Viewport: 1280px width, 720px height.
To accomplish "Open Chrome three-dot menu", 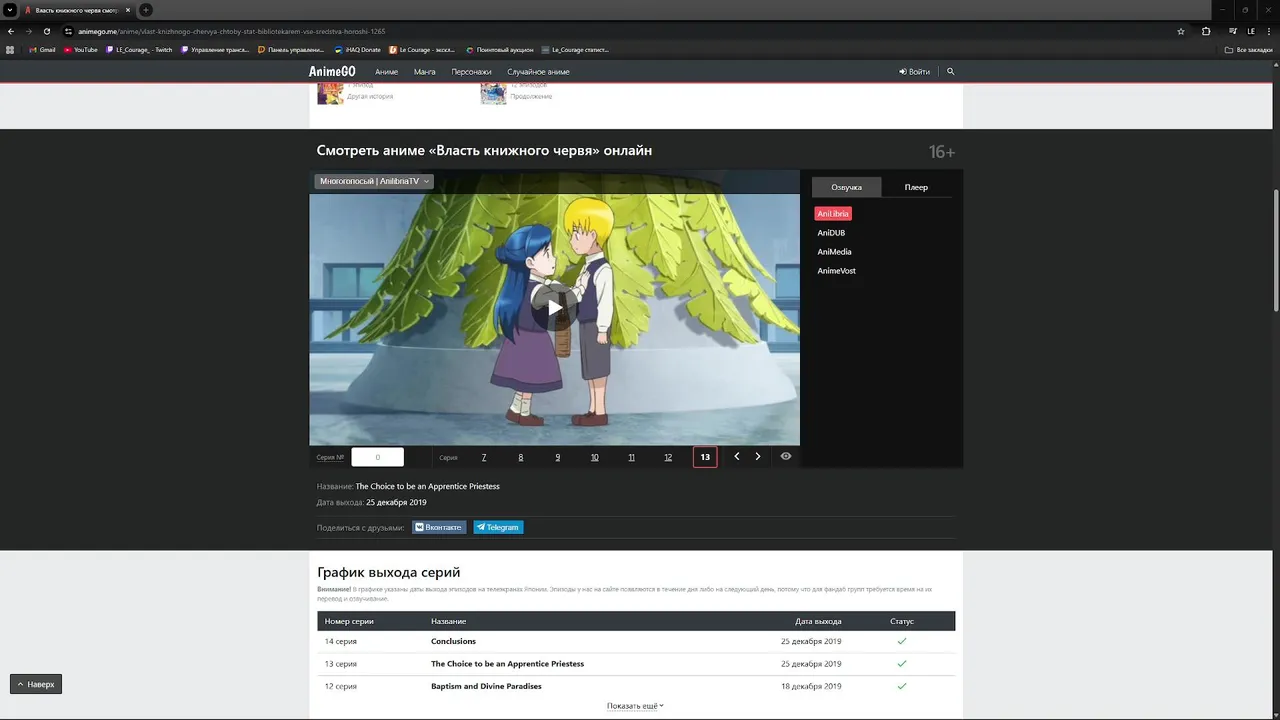I will pos(1269,31).
